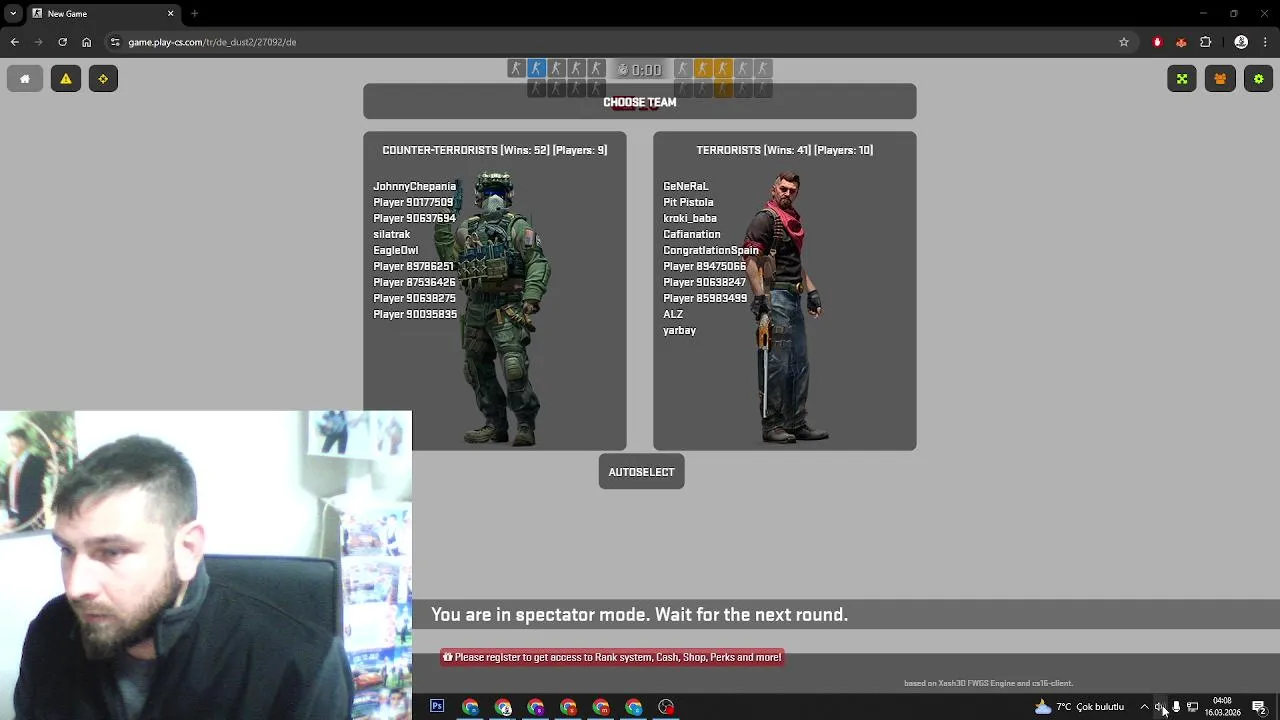Click the microphone tray icon
The width and height of the screenshot is (1280, 720).
1176,707
